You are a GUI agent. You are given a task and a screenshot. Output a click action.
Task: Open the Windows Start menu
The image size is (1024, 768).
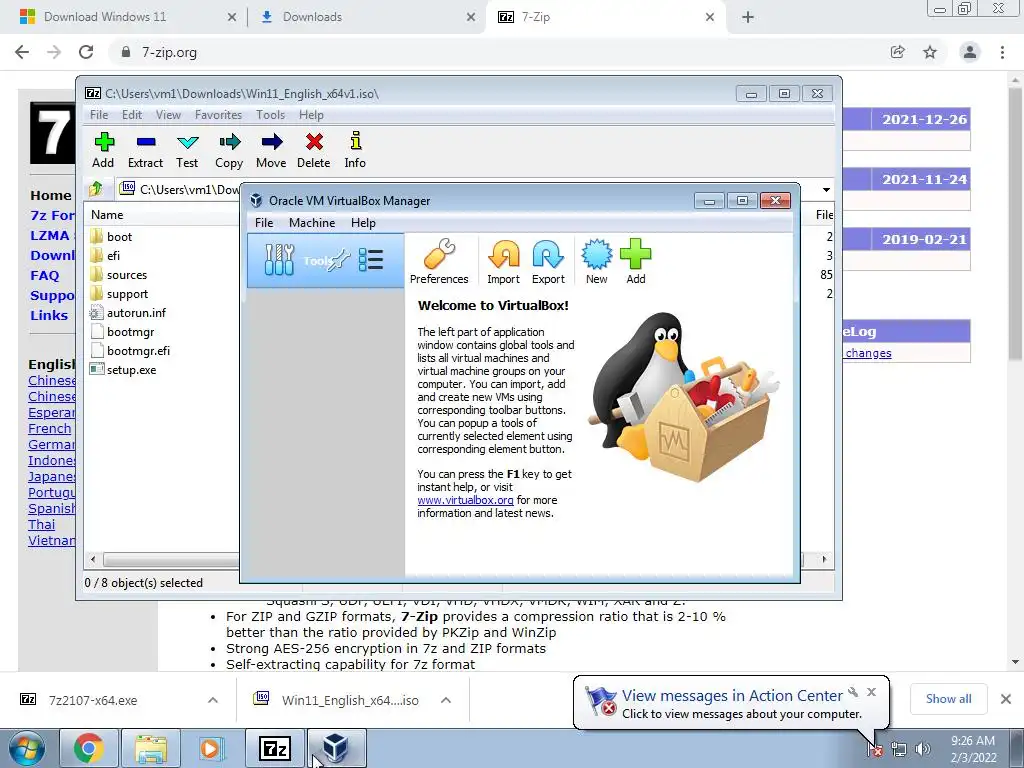click(26, 749)
